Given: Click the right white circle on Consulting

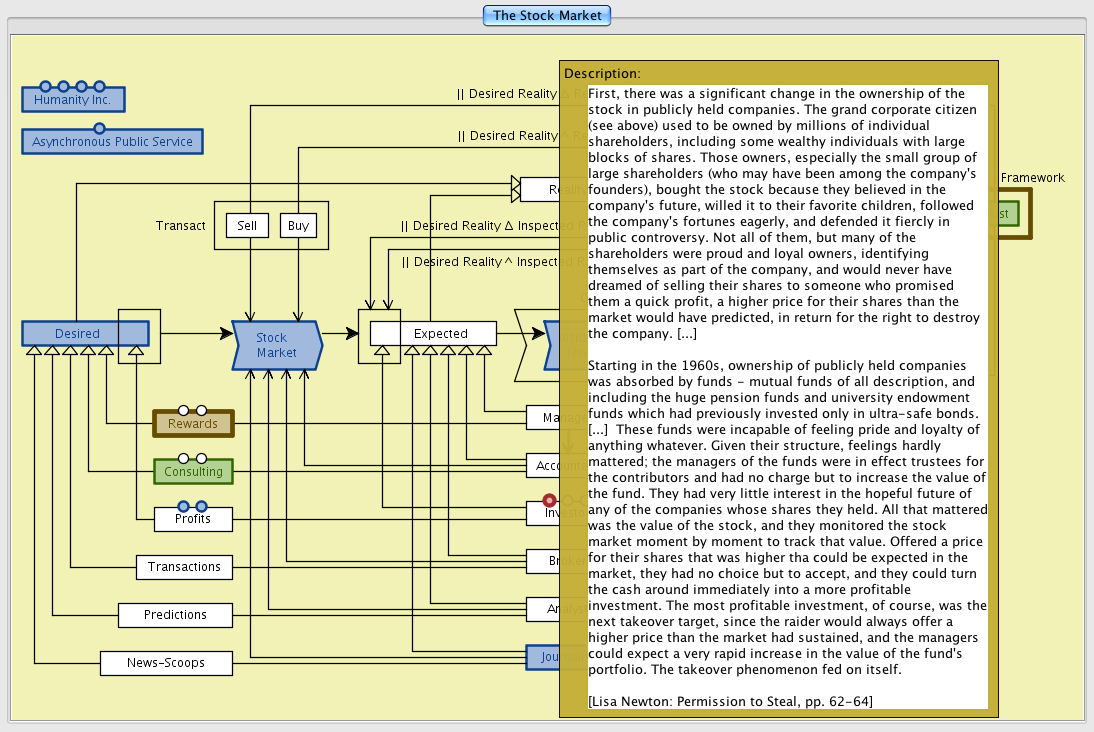Looking at the screenshot, I should click(x=201, y=458).
